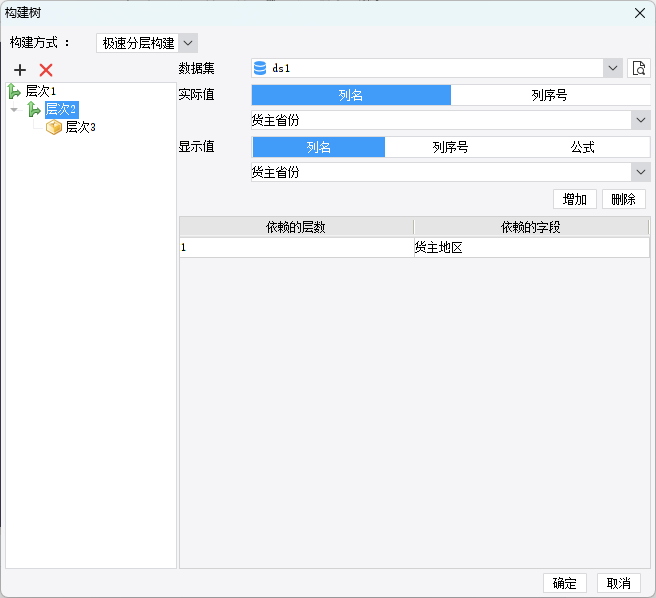The height and width of the screenshot is (598, 656).
Task: Collapse the 层次2 tree expander
Action: [x=14, y=110]
